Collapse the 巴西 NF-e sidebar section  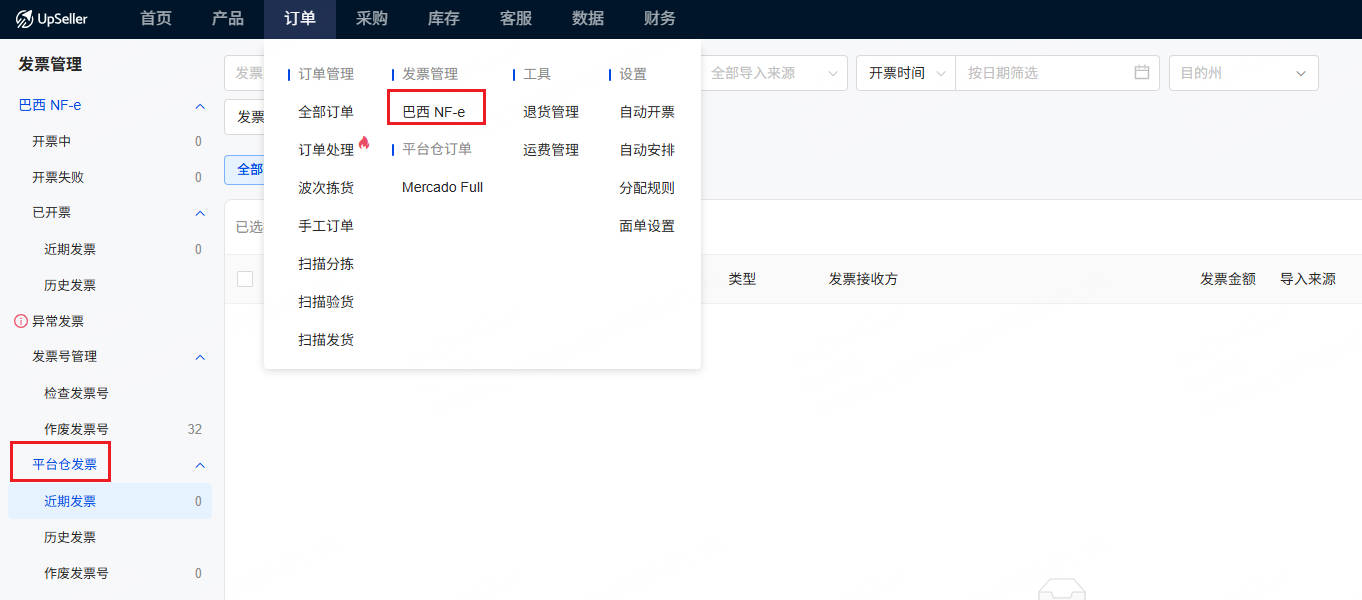click(x=200, y=106)
